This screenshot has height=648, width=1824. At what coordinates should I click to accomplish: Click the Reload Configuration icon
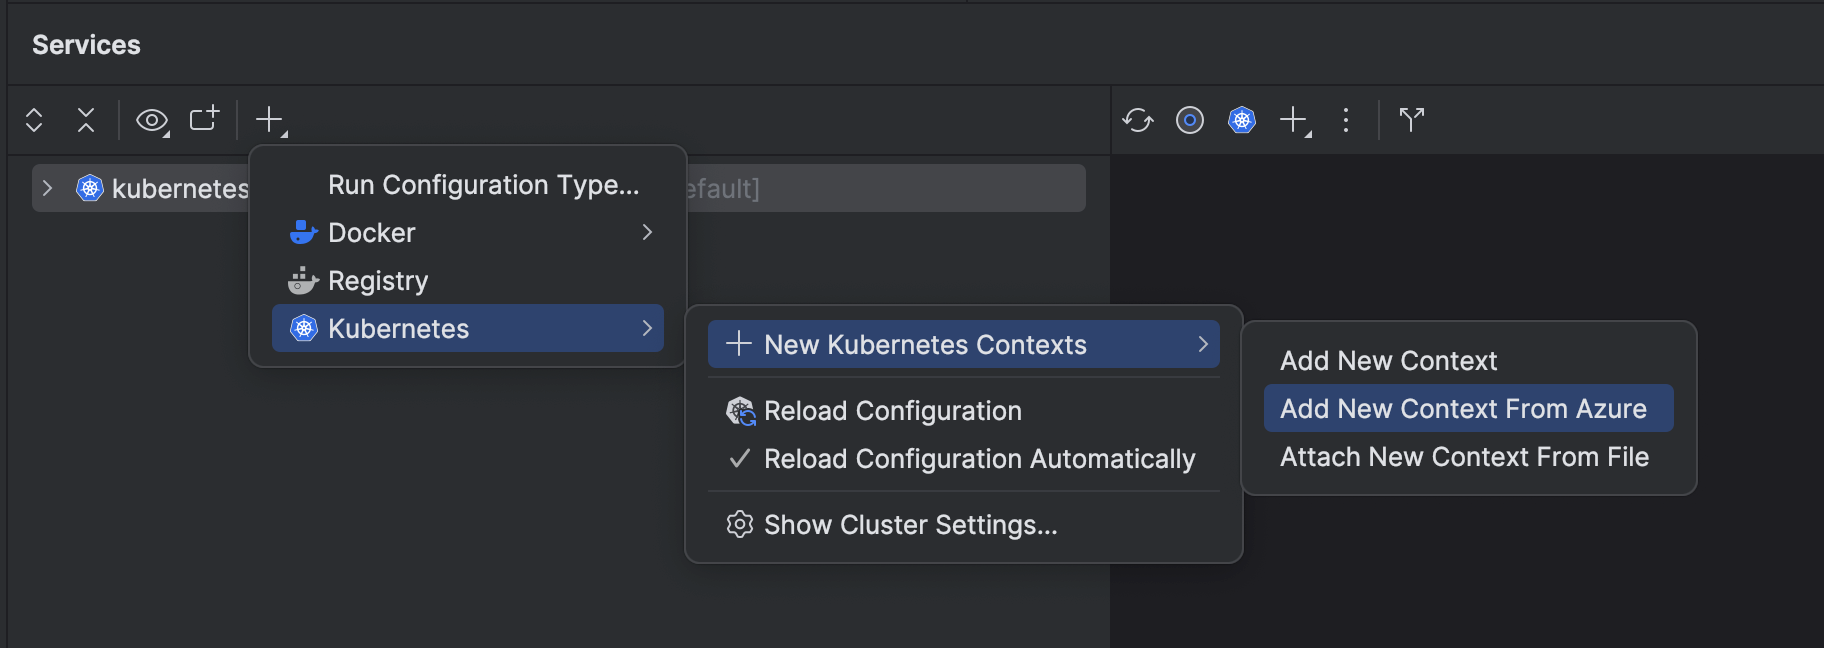pos(740,411)
